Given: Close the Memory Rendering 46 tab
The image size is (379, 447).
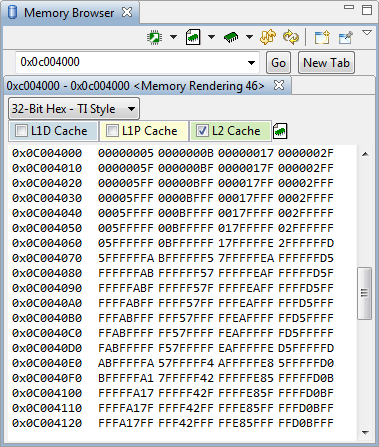Looking at the screenshot, I should pos(279,85).
